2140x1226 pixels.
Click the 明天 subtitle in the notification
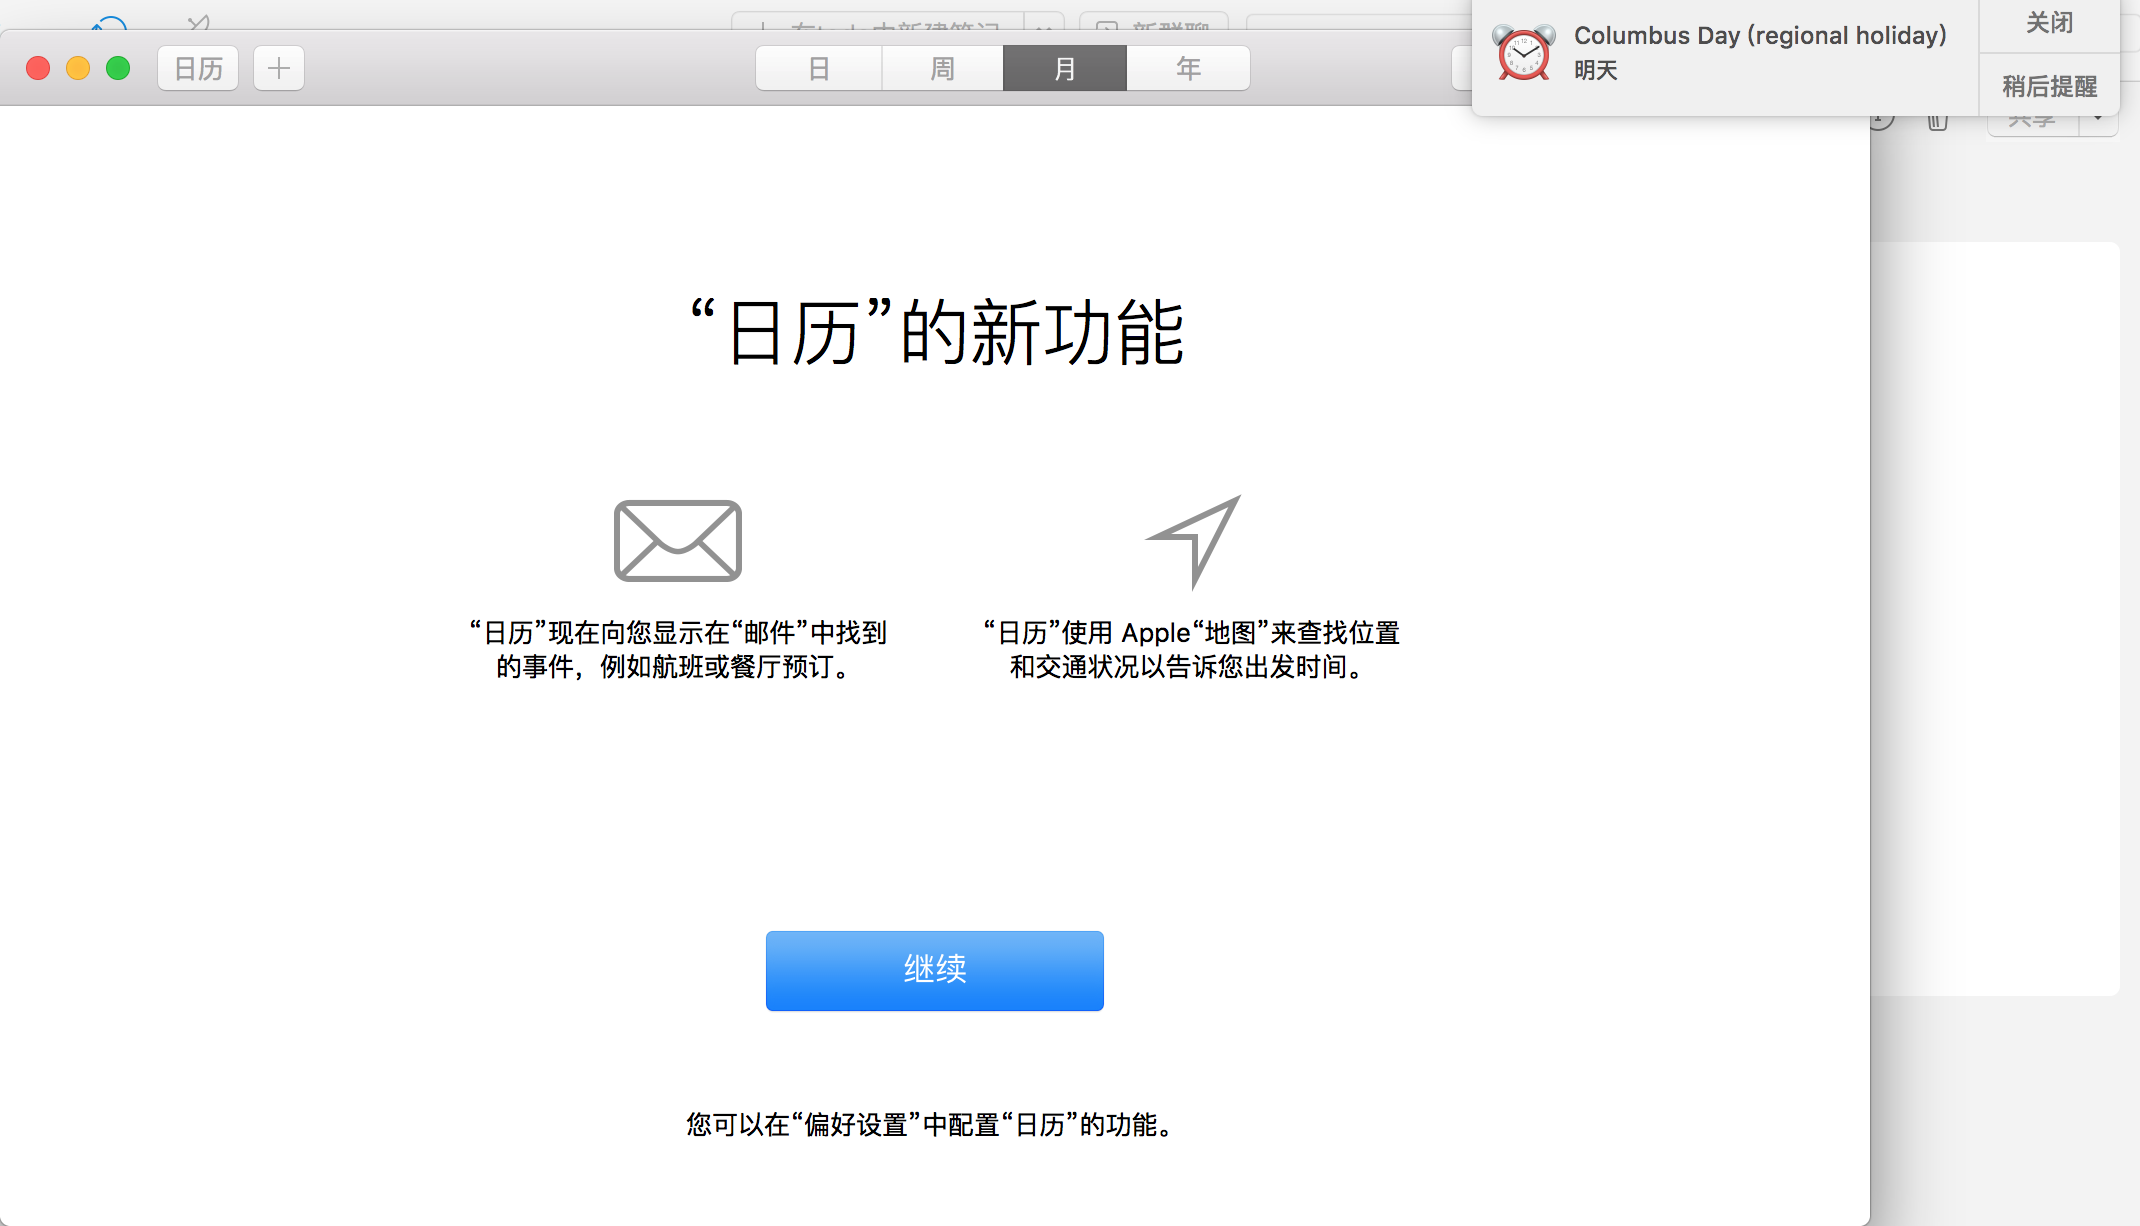(1596, 70)
